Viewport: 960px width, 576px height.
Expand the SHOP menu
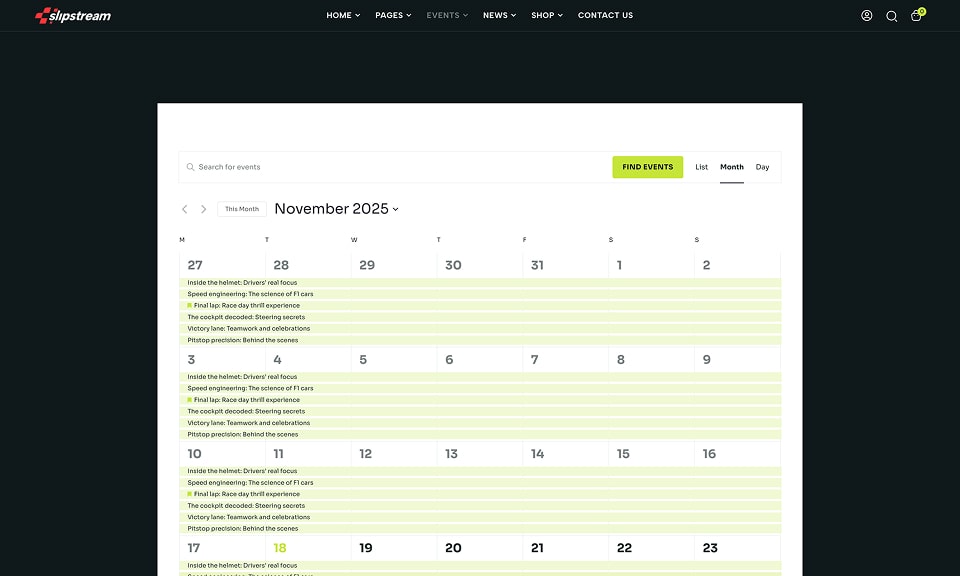tap(547, 15)
